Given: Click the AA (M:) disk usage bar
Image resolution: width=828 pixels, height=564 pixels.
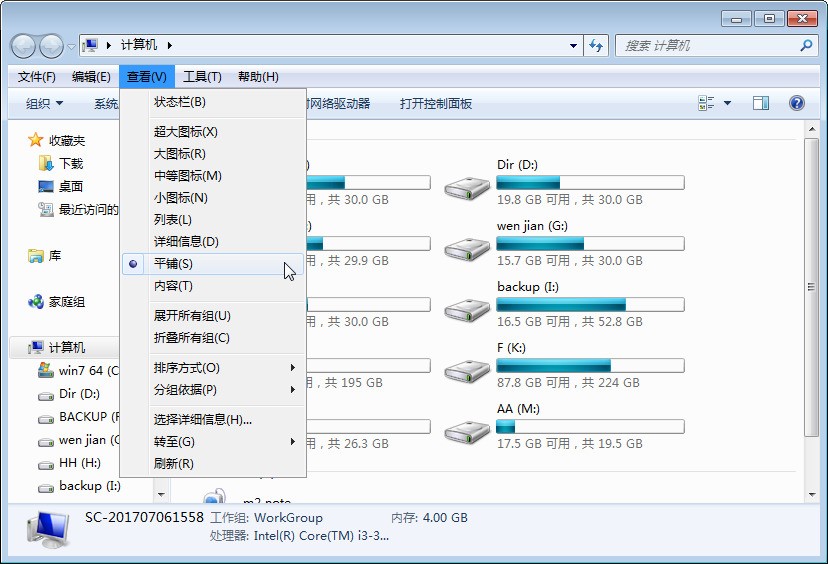Looking at the screenshot, I should (x=590, y=427).
